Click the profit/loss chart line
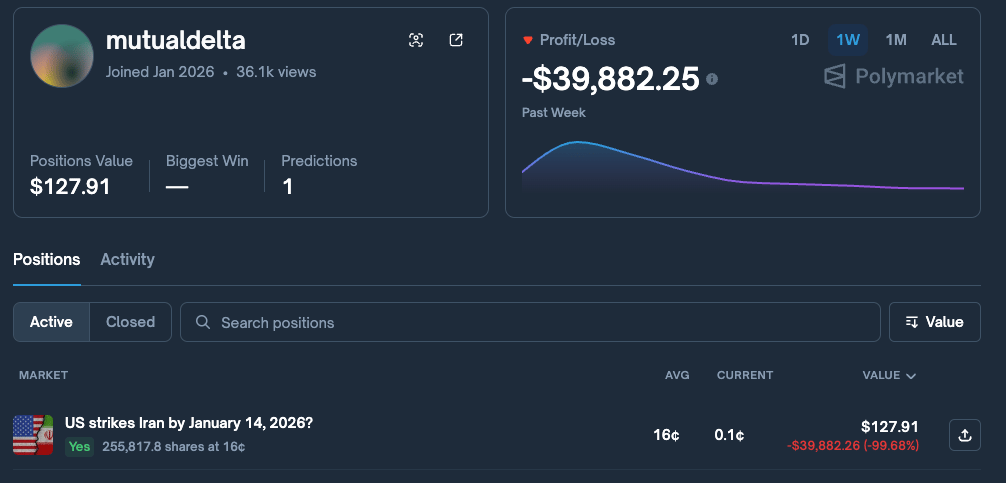 [x=740, y=180]
